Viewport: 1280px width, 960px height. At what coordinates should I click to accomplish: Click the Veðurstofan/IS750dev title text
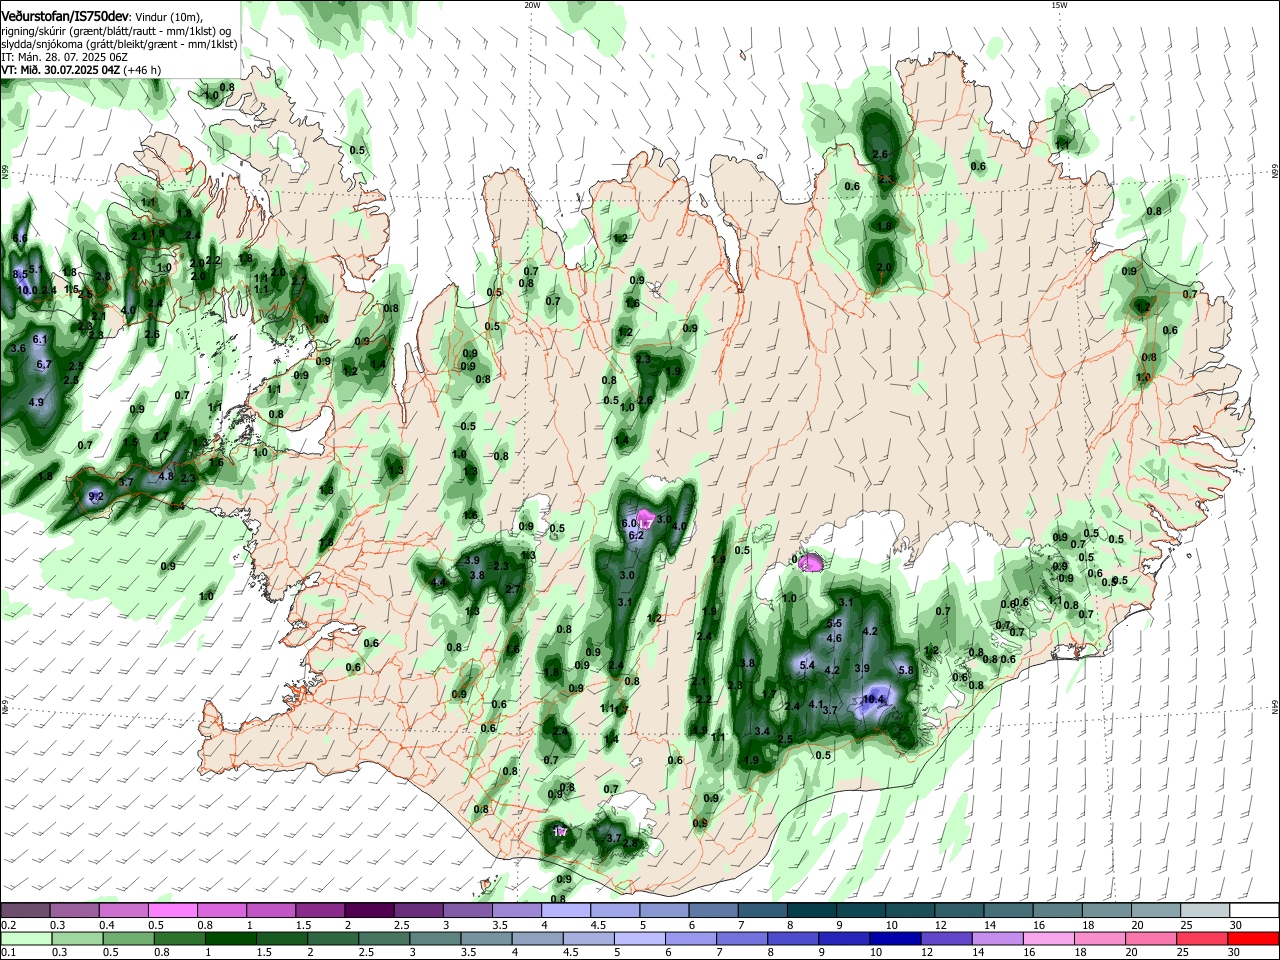pos(63,17)
